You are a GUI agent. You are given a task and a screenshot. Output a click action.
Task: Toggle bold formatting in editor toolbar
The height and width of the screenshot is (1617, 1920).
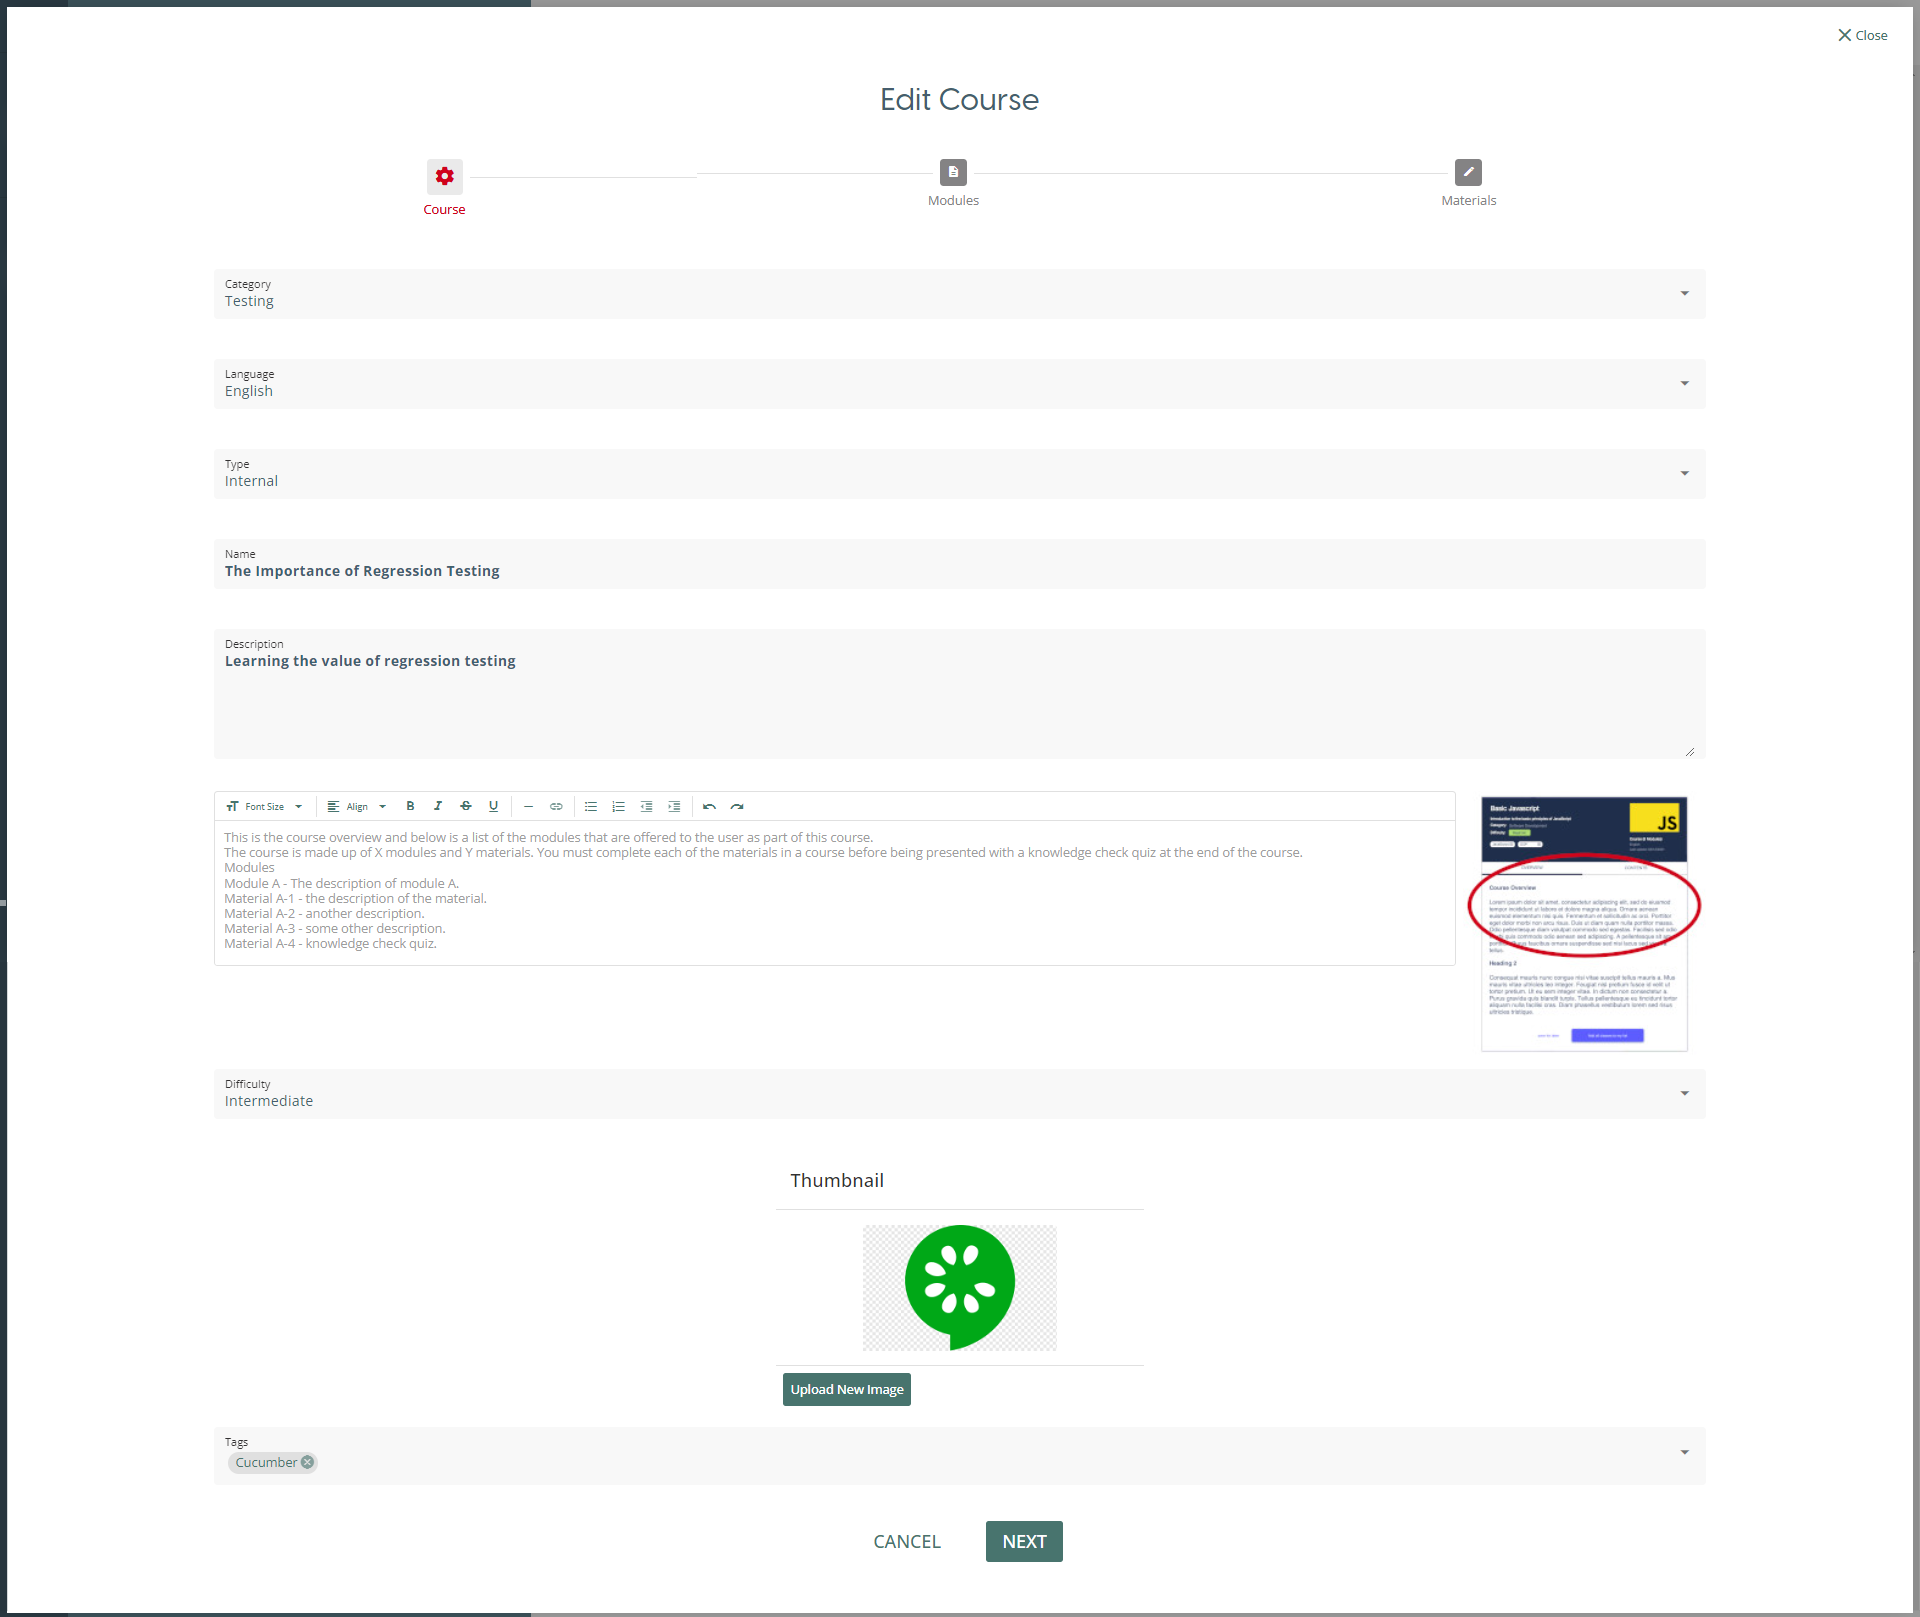[x=410, y=806]
